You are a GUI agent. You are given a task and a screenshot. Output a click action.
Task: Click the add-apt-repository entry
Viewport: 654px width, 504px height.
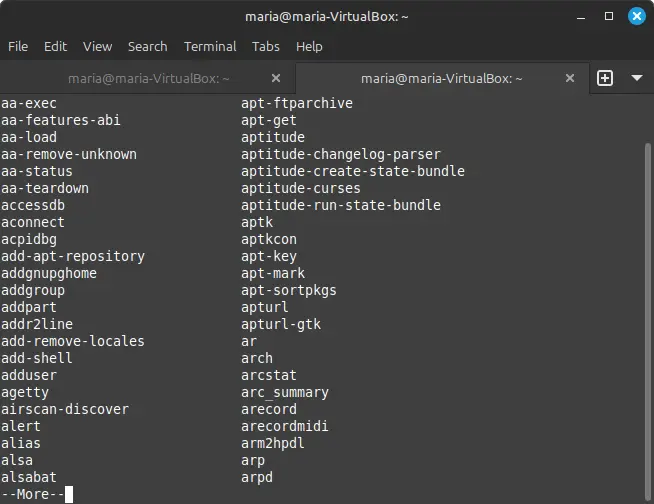pos(73,257)
